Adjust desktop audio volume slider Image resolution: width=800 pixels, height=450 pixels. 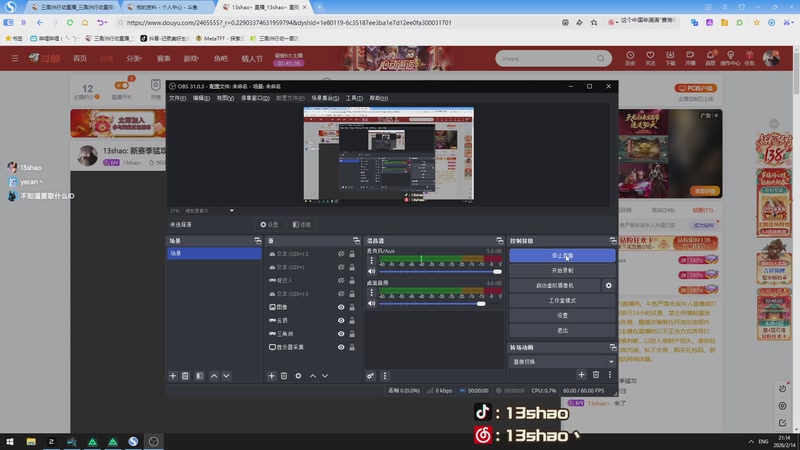440,304
